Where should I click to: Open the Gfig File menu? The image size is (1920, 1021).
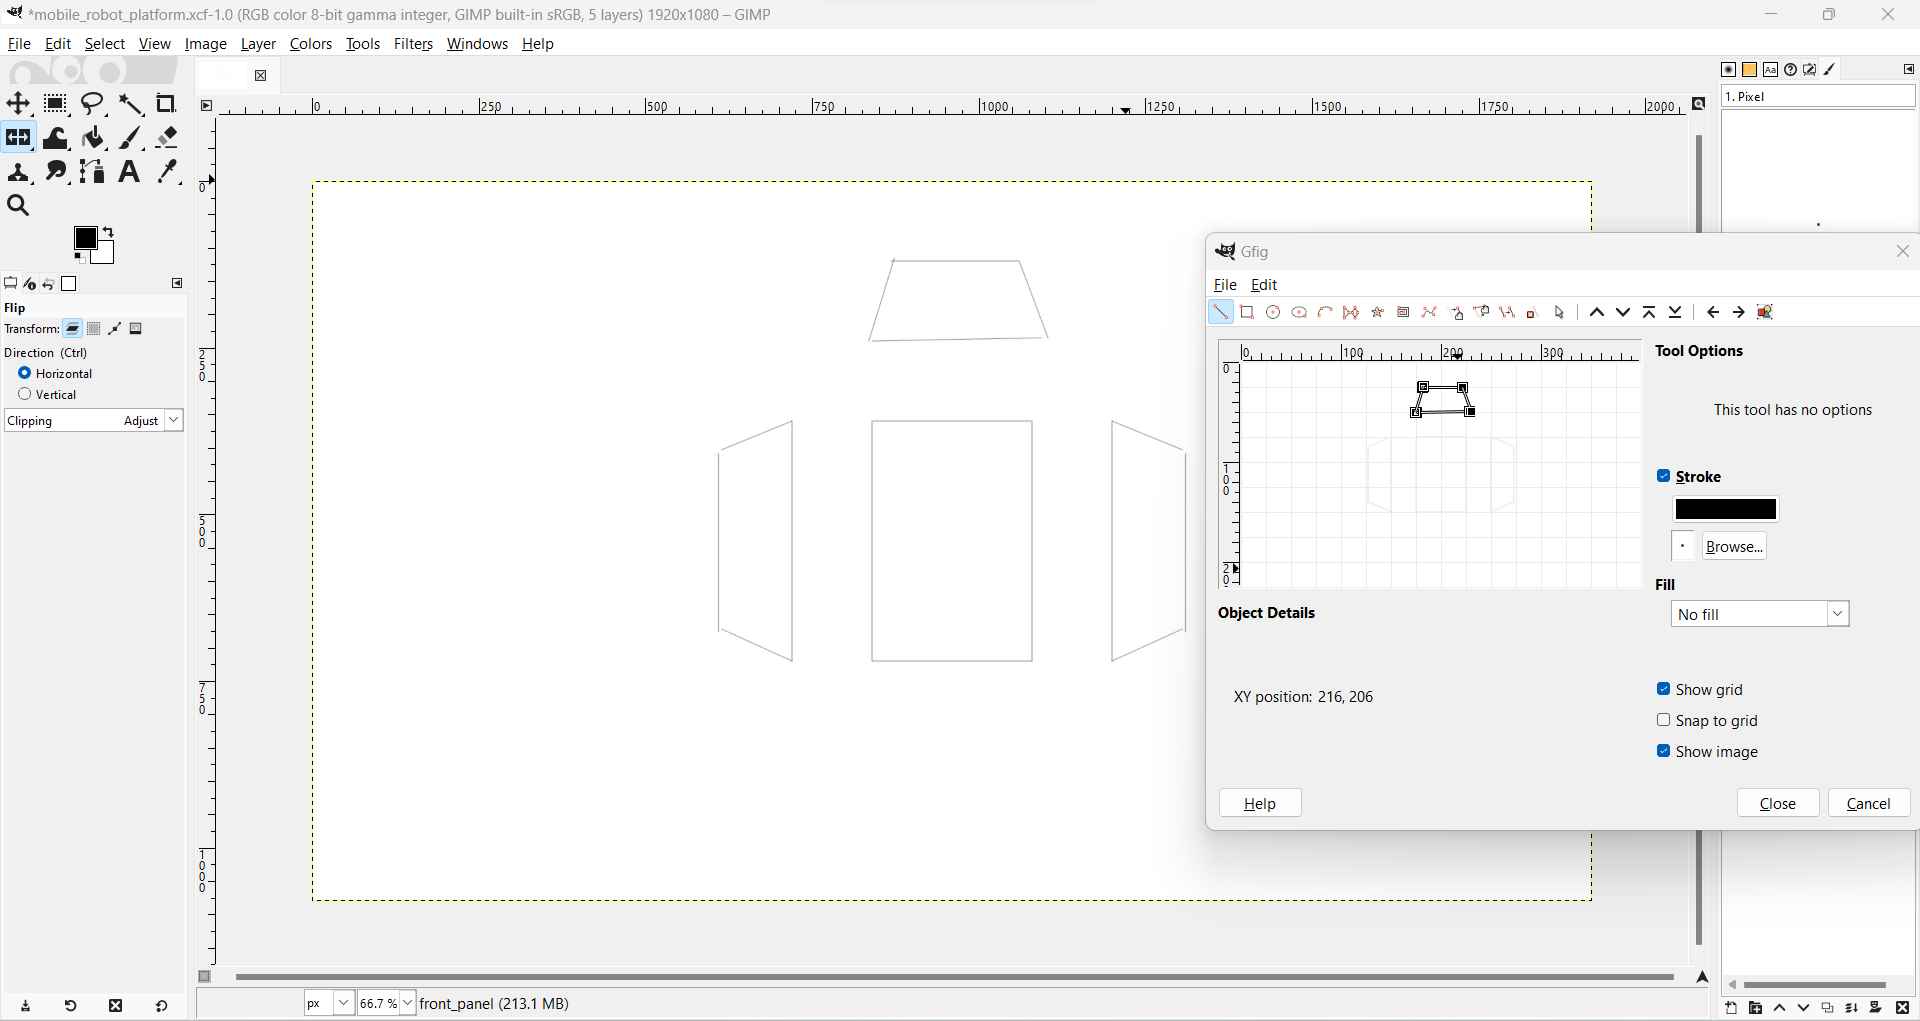1225,285
